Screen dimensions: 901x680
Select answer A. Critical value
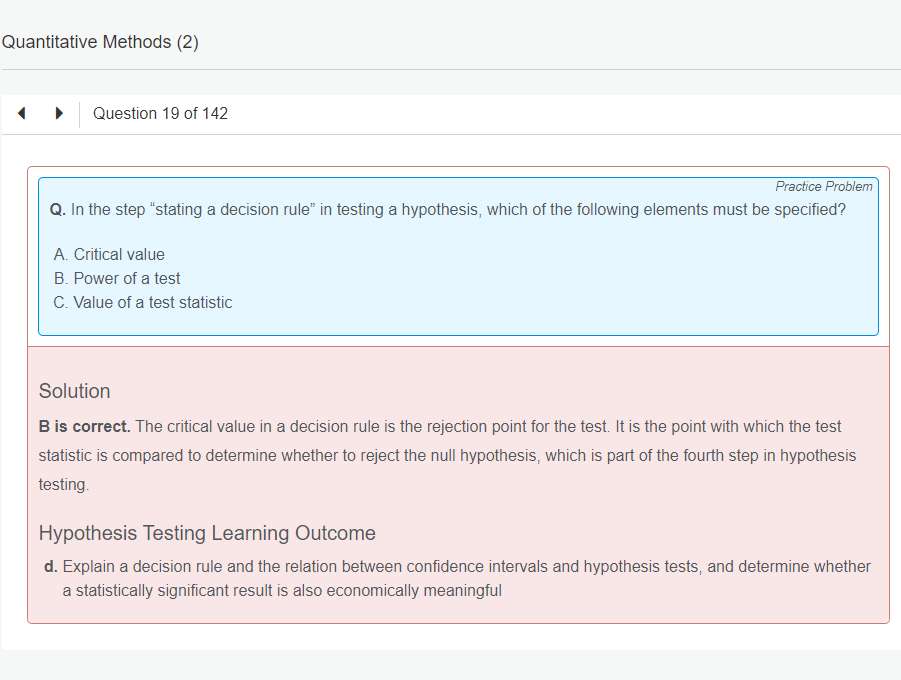click(109, 254)
